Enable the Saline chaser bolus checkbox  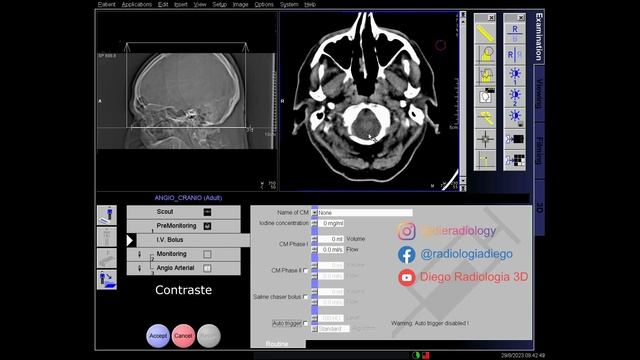[x=305, y=297]
